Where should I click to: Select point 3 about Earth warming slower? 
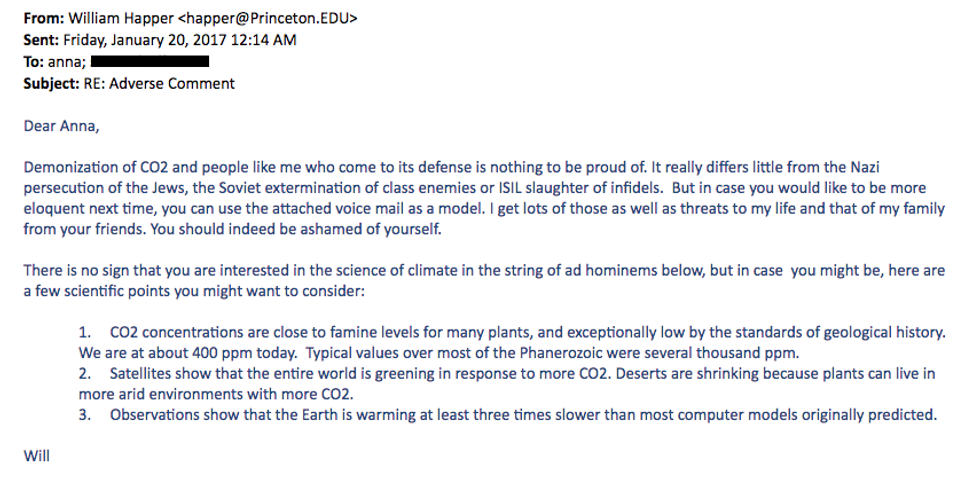pos(520,415)
